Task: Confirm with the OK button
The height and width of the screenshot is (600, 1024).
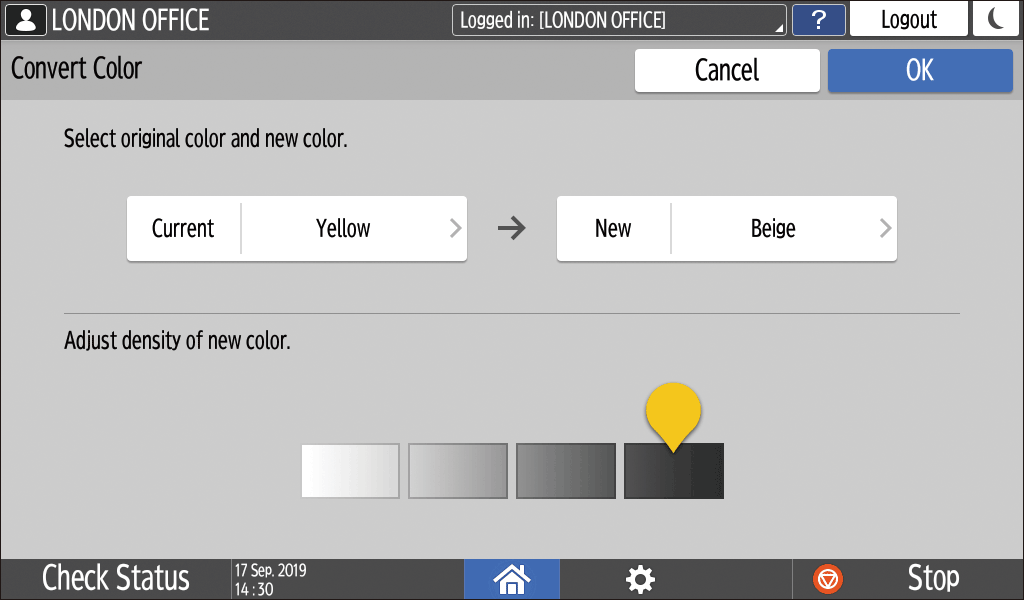Action: click(920, 70)
